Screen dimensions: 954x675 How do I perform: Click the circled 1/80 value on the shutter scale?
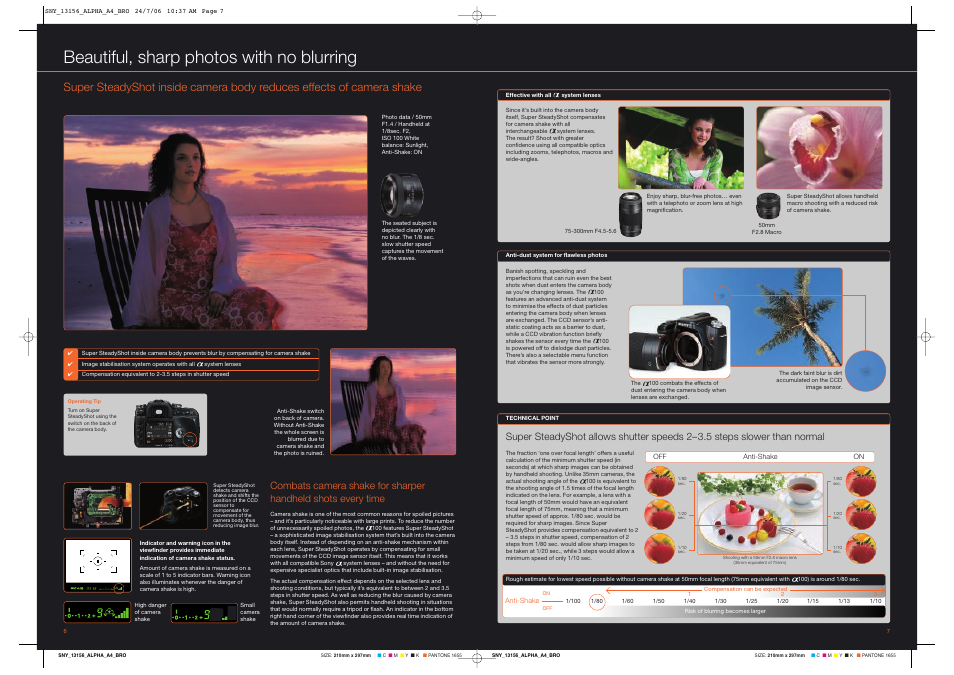tap(597, 601)
